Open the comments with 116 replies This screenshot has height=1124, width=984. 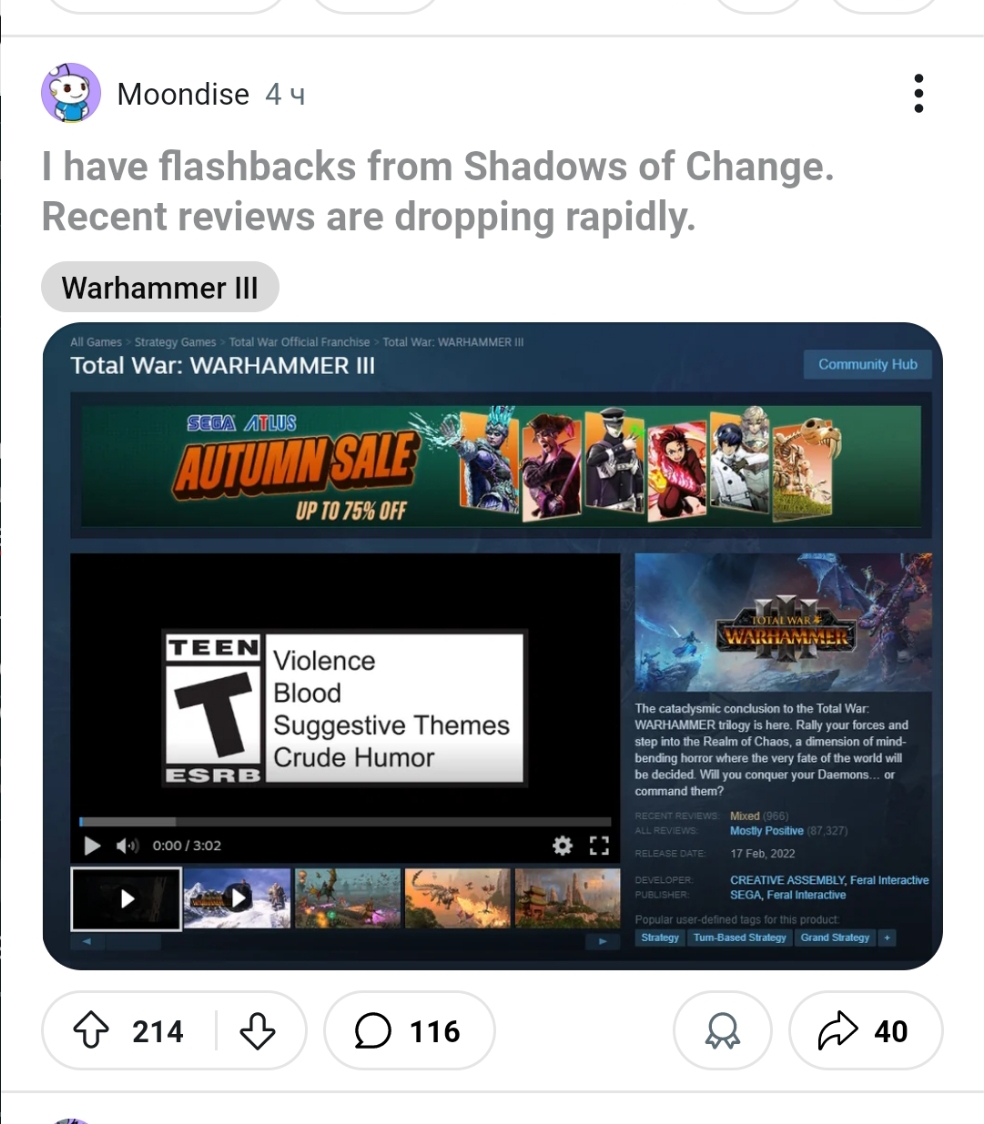[x=409, y=1030]
